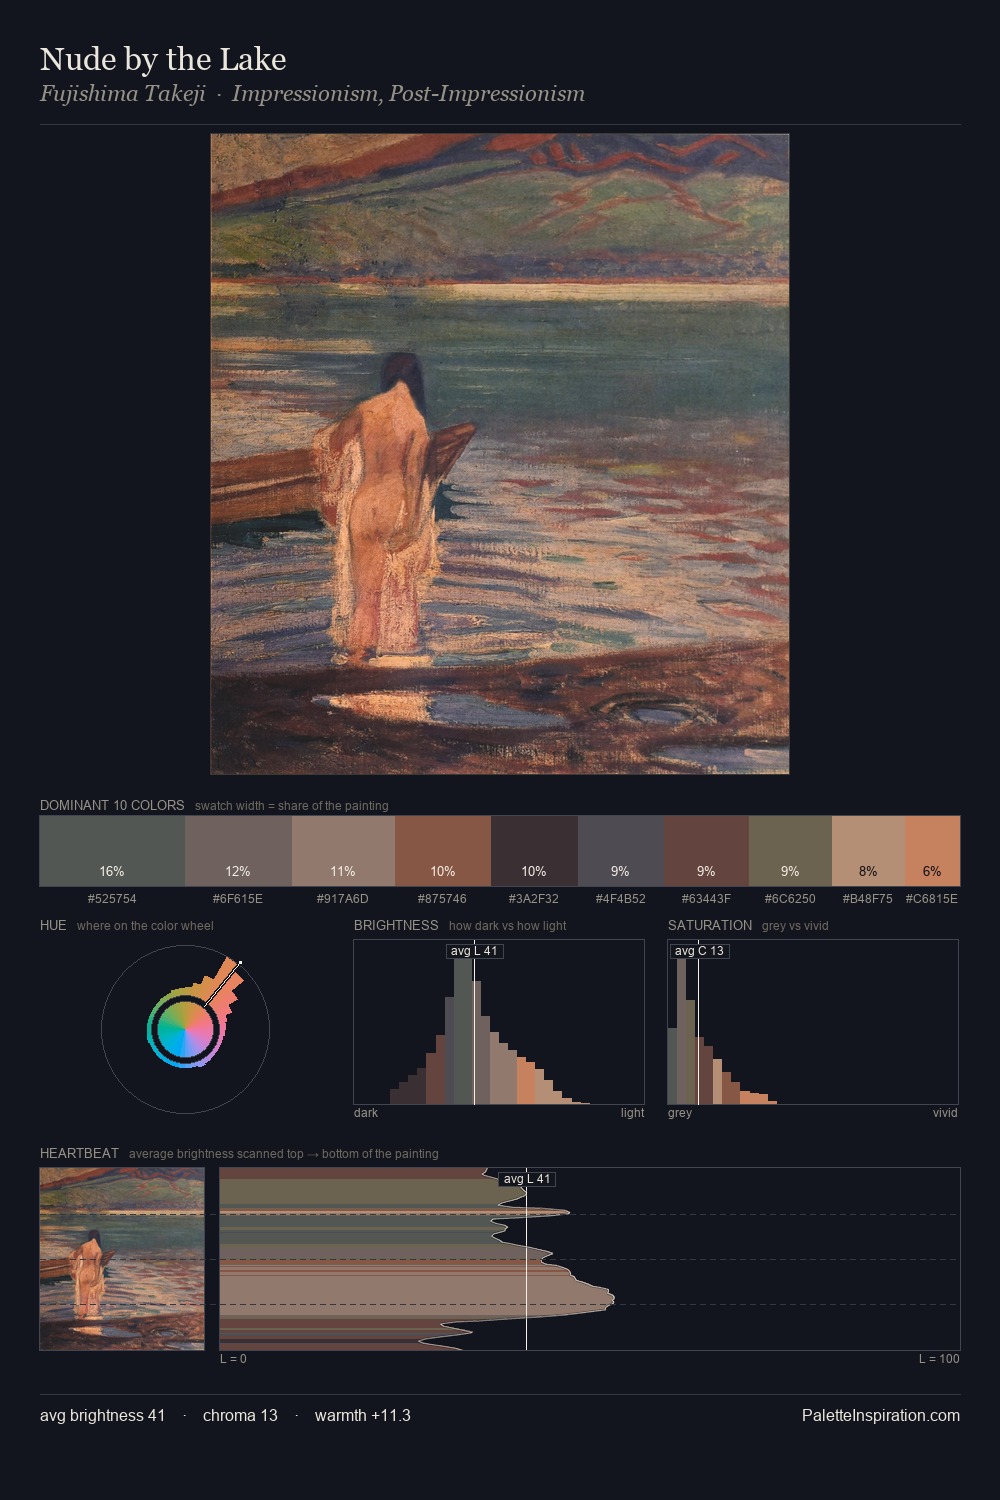The height and width of the screenshot is (1500, 1000).
Task: Click hex code '#3A2F32' label
Action: tap(534, 899)
